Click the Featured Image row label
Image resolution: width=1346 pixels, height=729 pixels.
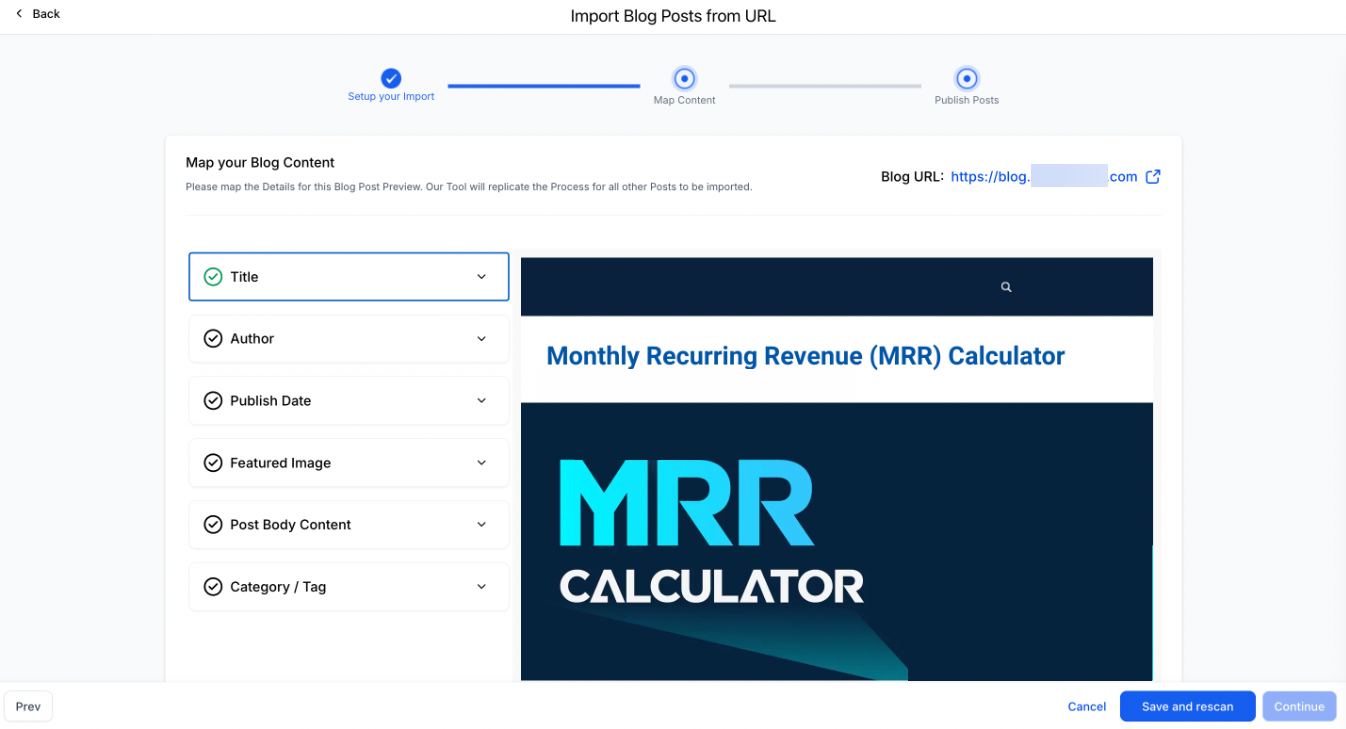(x=280, y=463)
